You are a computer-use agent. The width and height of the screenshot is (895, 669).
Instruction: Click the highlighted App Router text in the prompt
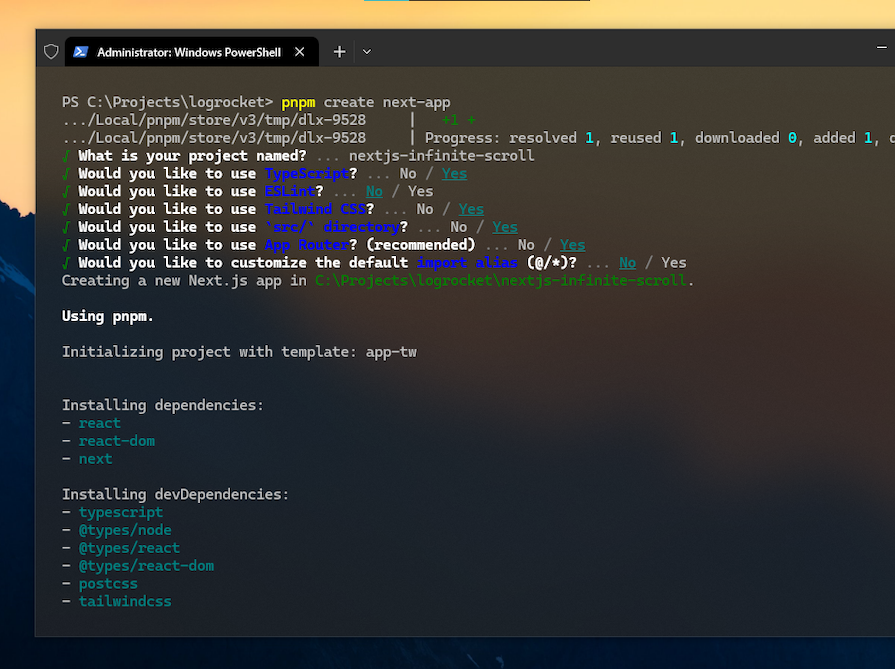pos(306,244)
